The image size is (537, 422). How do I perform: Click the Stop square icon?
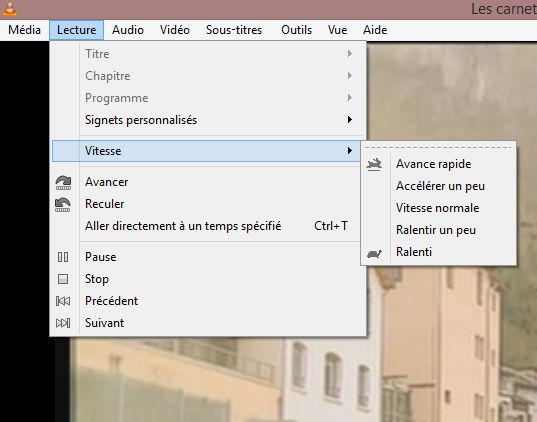point(63,279)
